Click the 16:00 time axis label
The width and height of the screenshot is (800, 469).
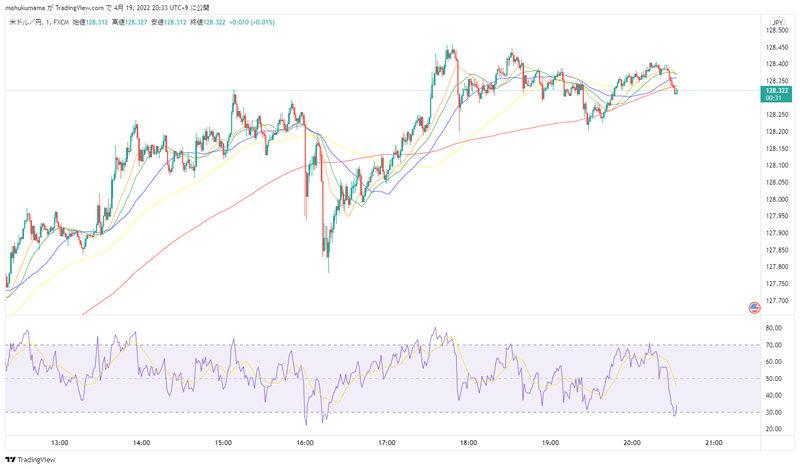click(x=305, y=443)
